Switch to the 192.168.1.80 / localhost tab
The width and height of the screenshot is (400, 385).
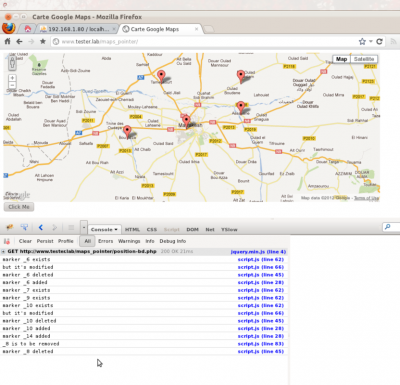point(78,29)
